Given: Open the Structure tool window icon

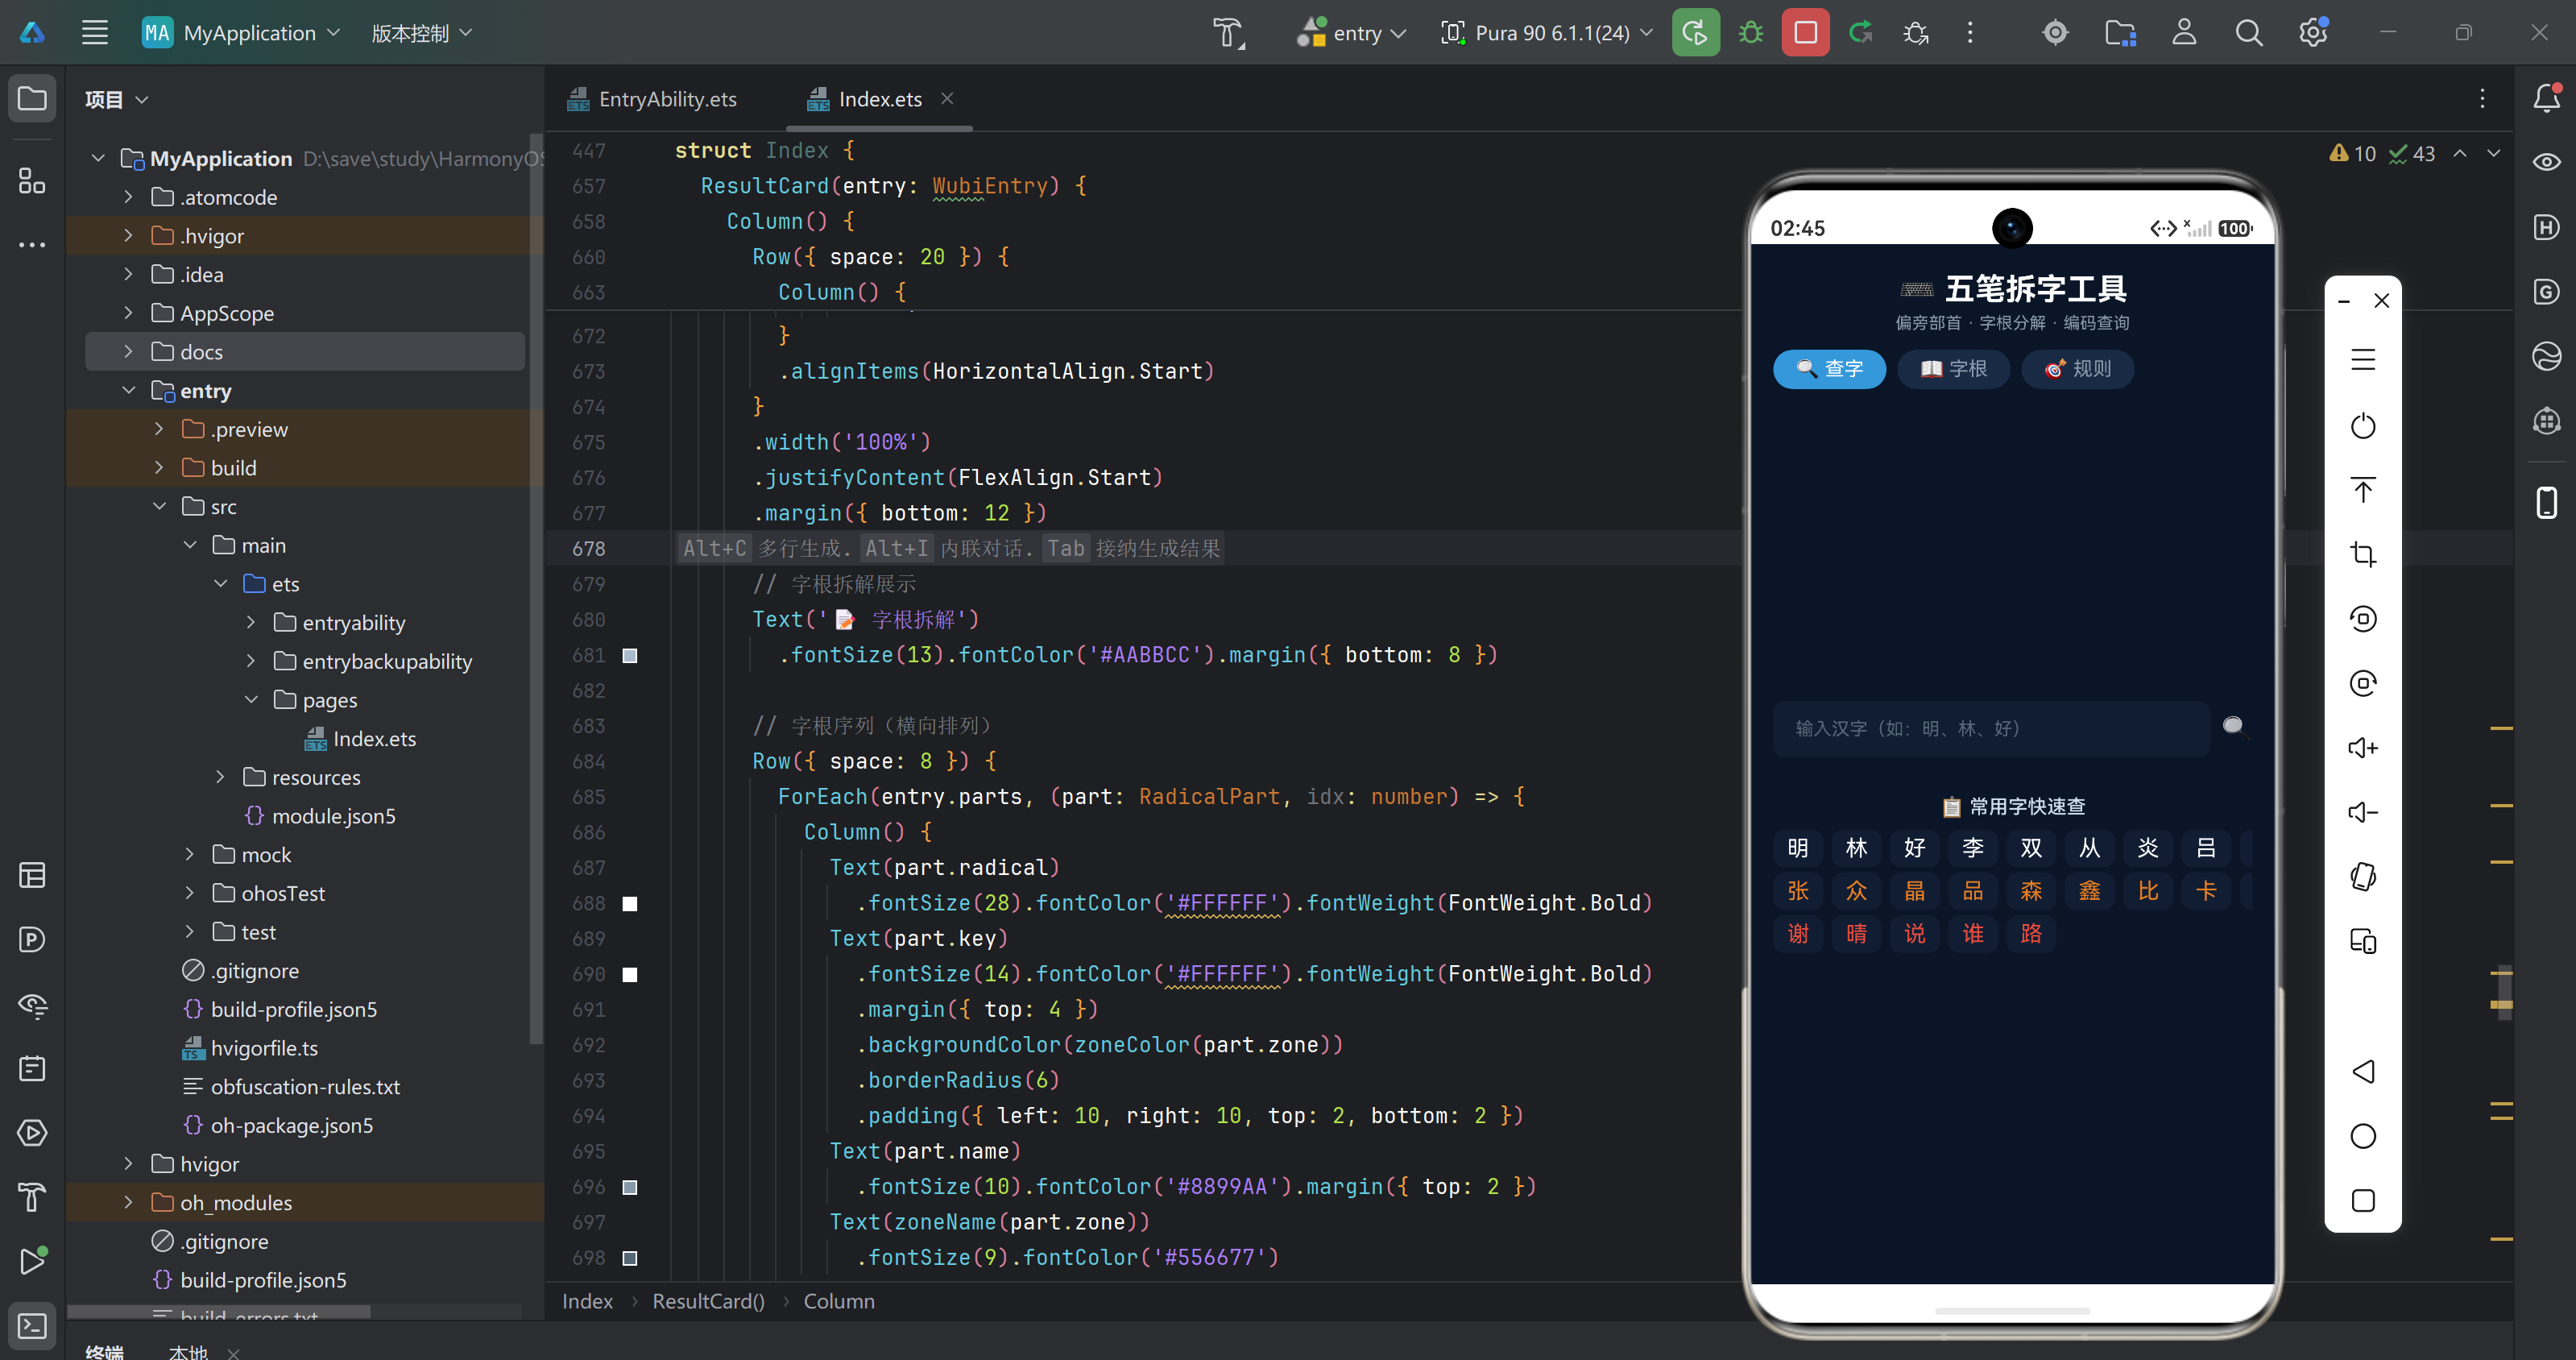Looking at the screenshot, I should (x=32, y=181).
